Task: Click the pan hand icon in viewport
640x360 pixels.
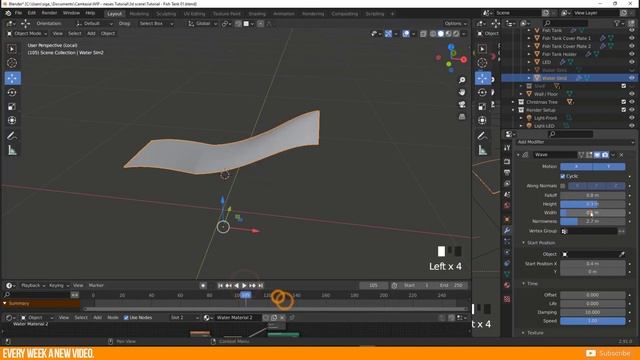Action: pos(462,92)
